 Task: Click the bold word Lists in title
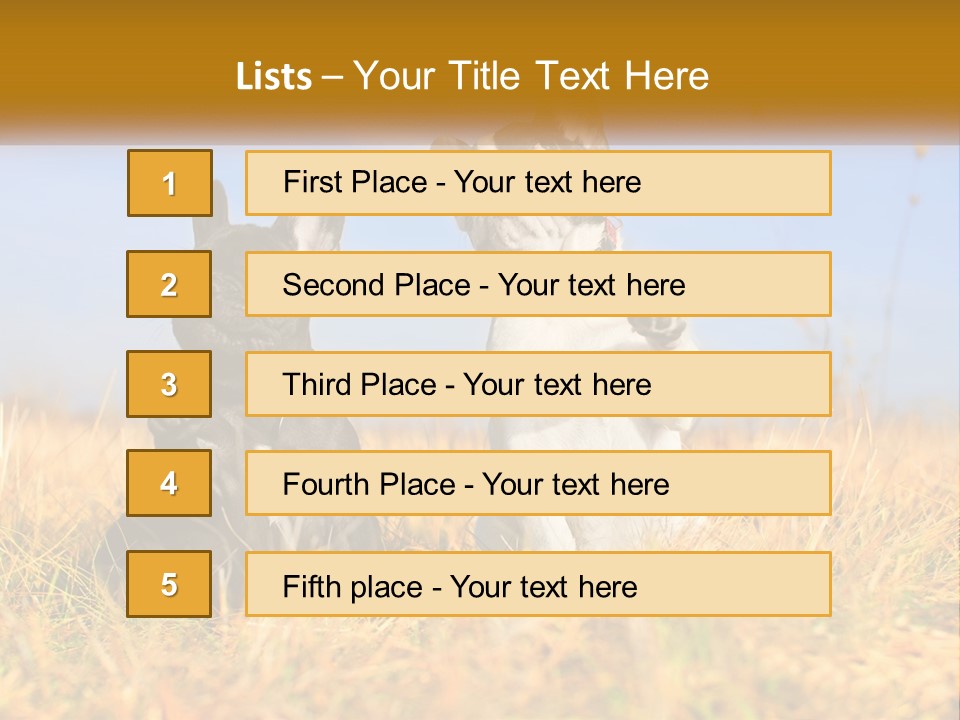[x=273, y=77]
